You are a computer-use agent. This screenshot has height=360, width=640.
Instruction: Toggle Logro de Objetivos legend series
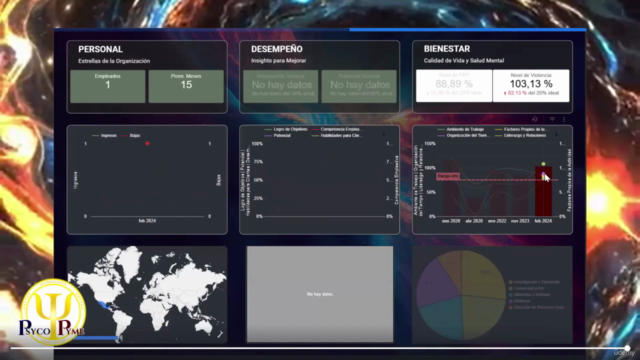click(286, 129)
